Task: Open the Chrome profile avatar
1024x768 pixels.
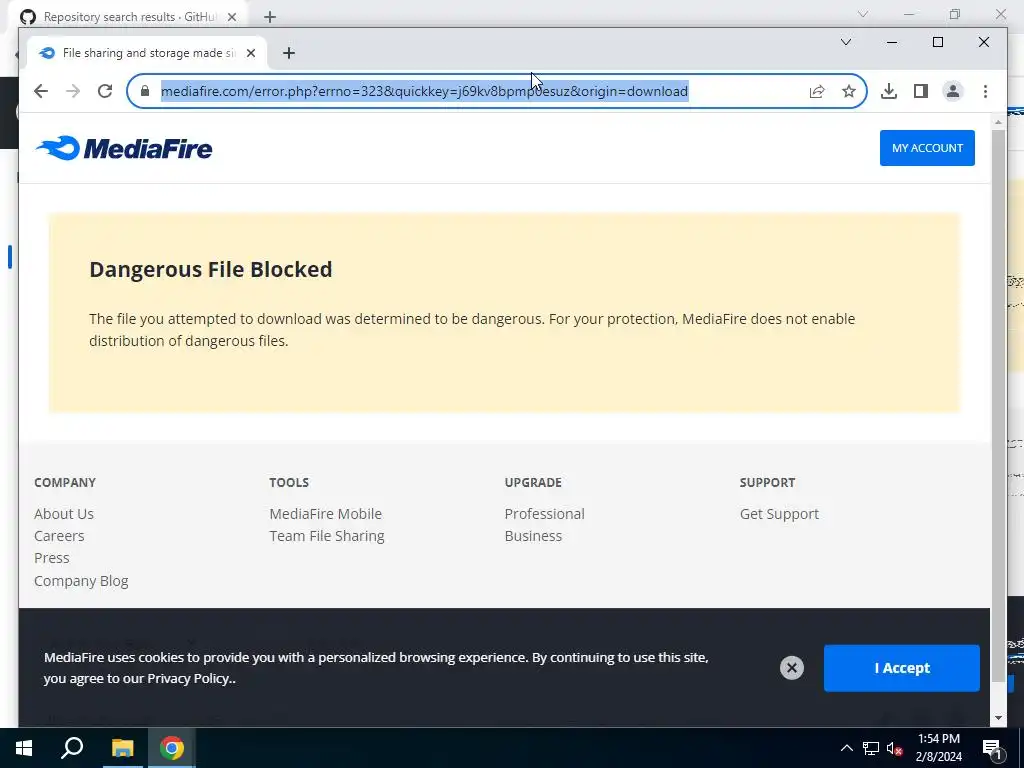Action: tap(953, 91)
